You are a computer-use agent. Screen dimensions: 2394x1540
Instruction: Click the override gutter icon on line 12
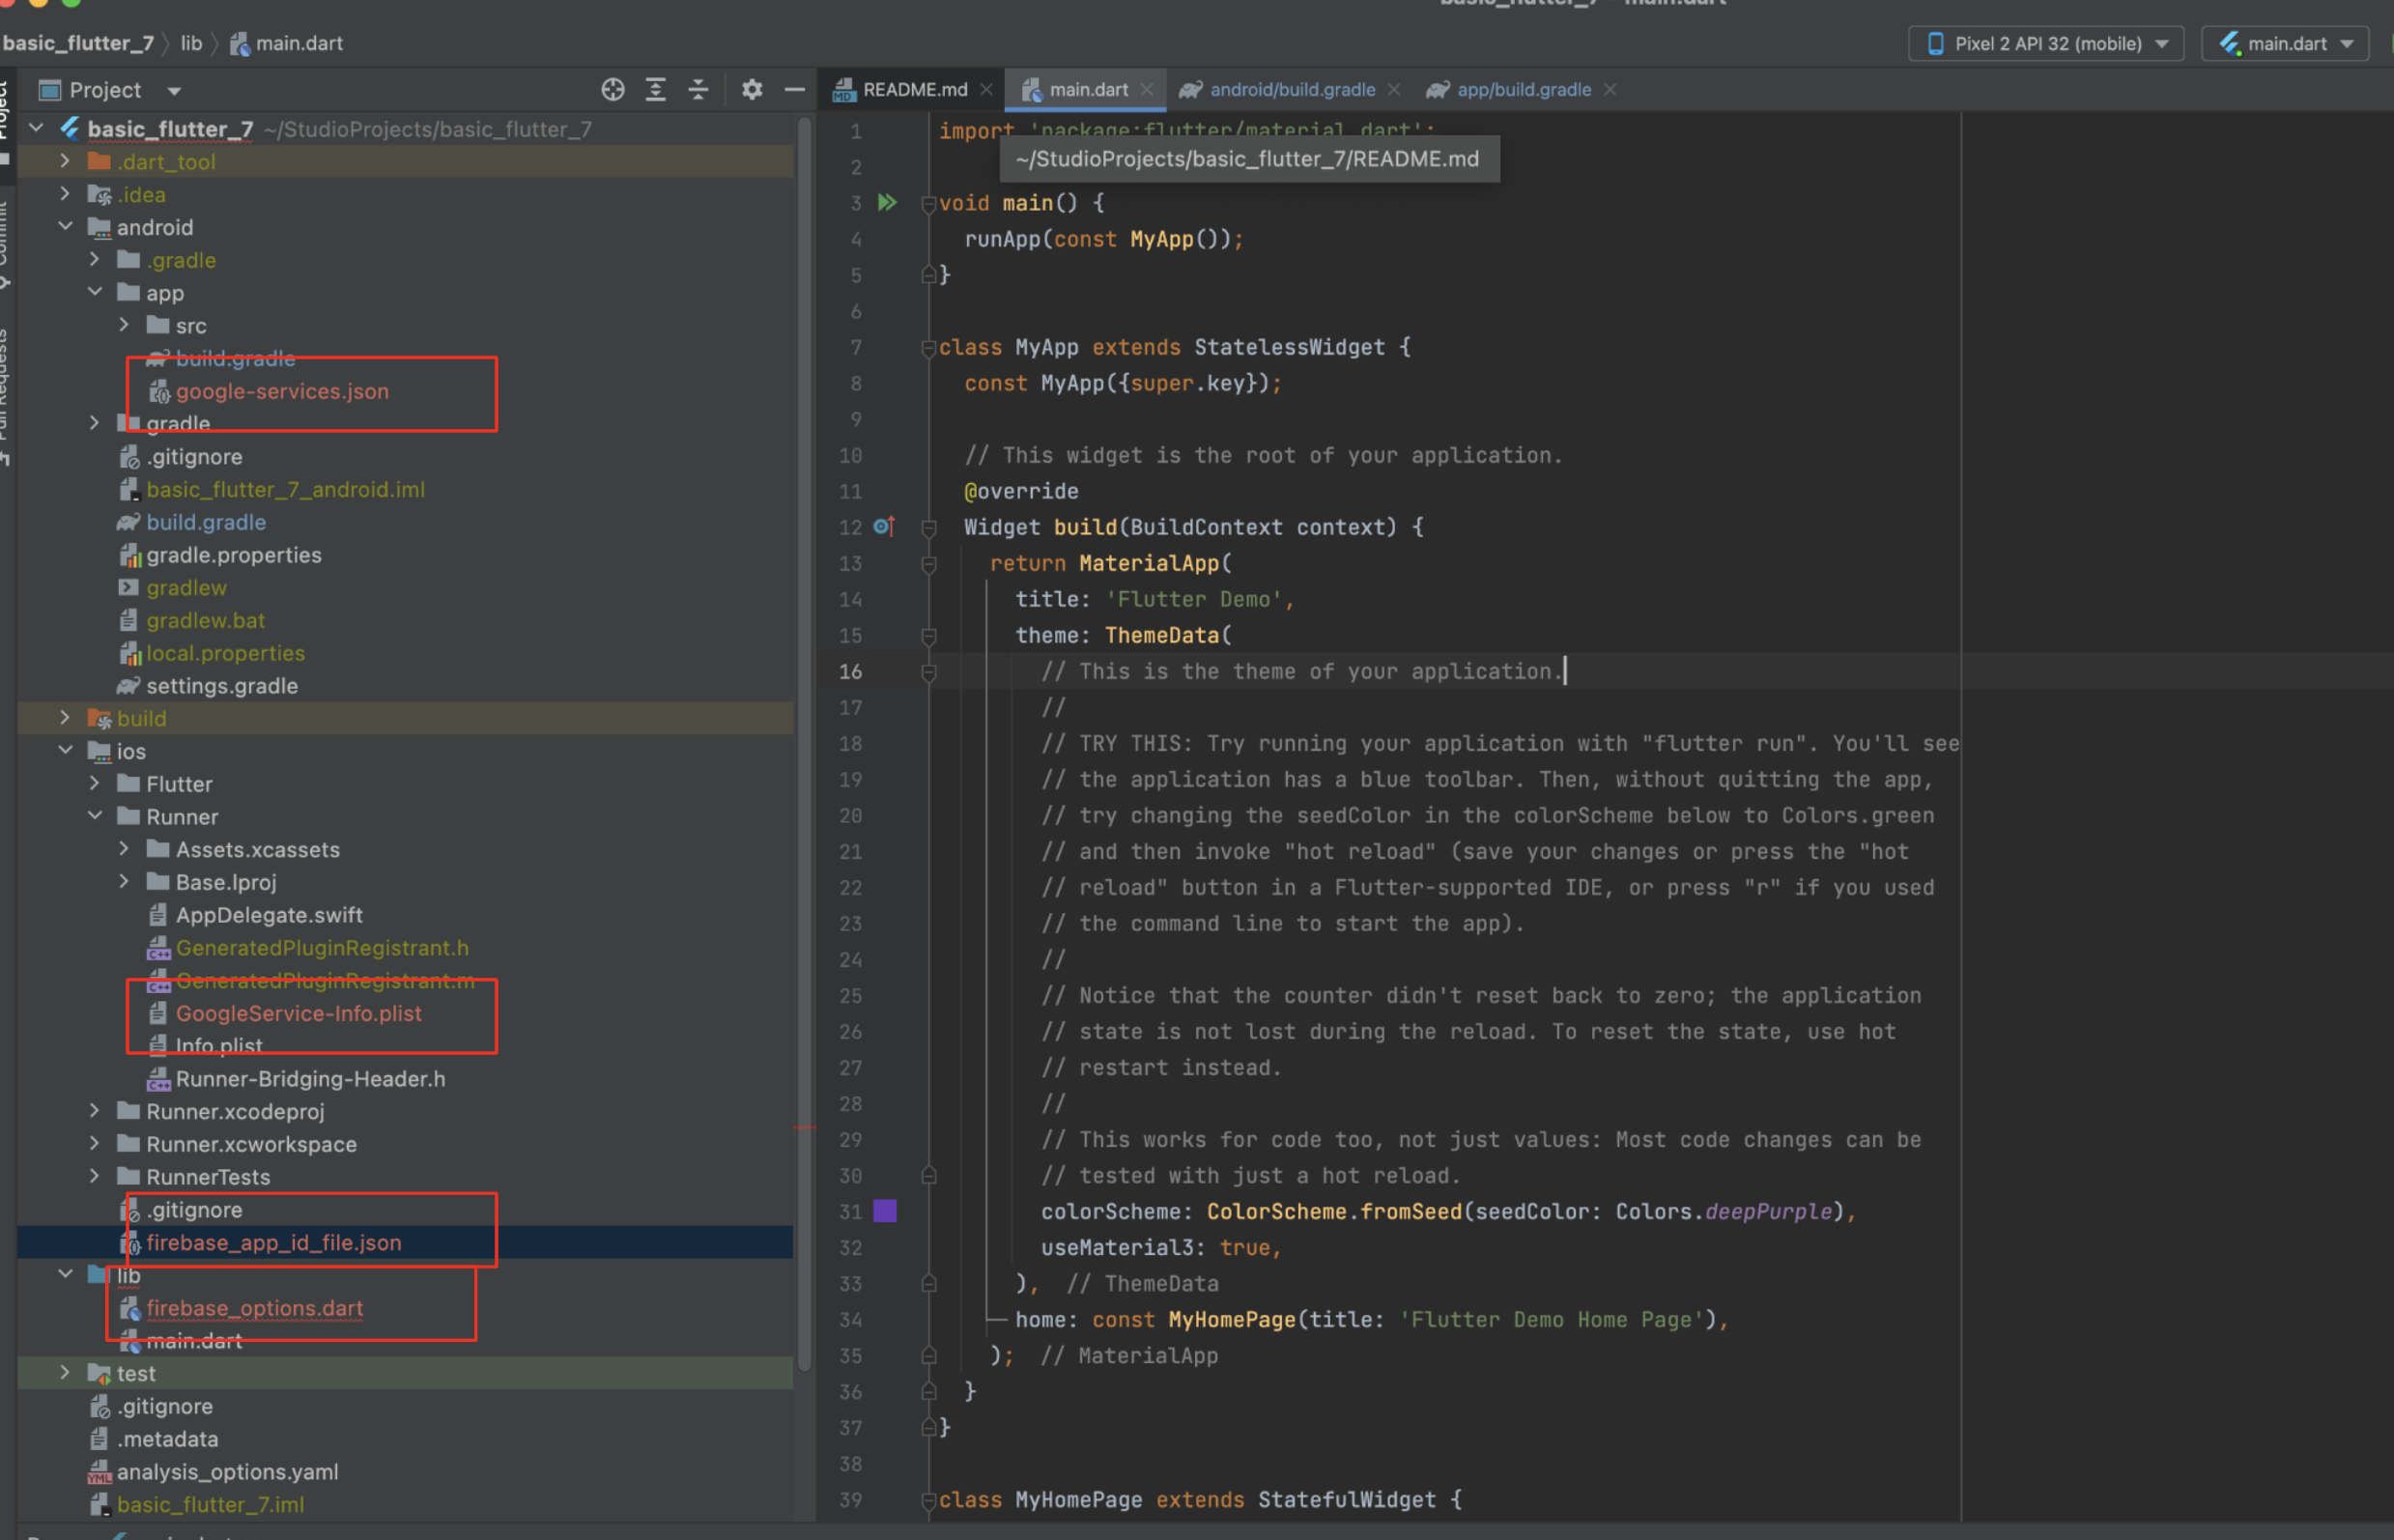tap(884, 527)
